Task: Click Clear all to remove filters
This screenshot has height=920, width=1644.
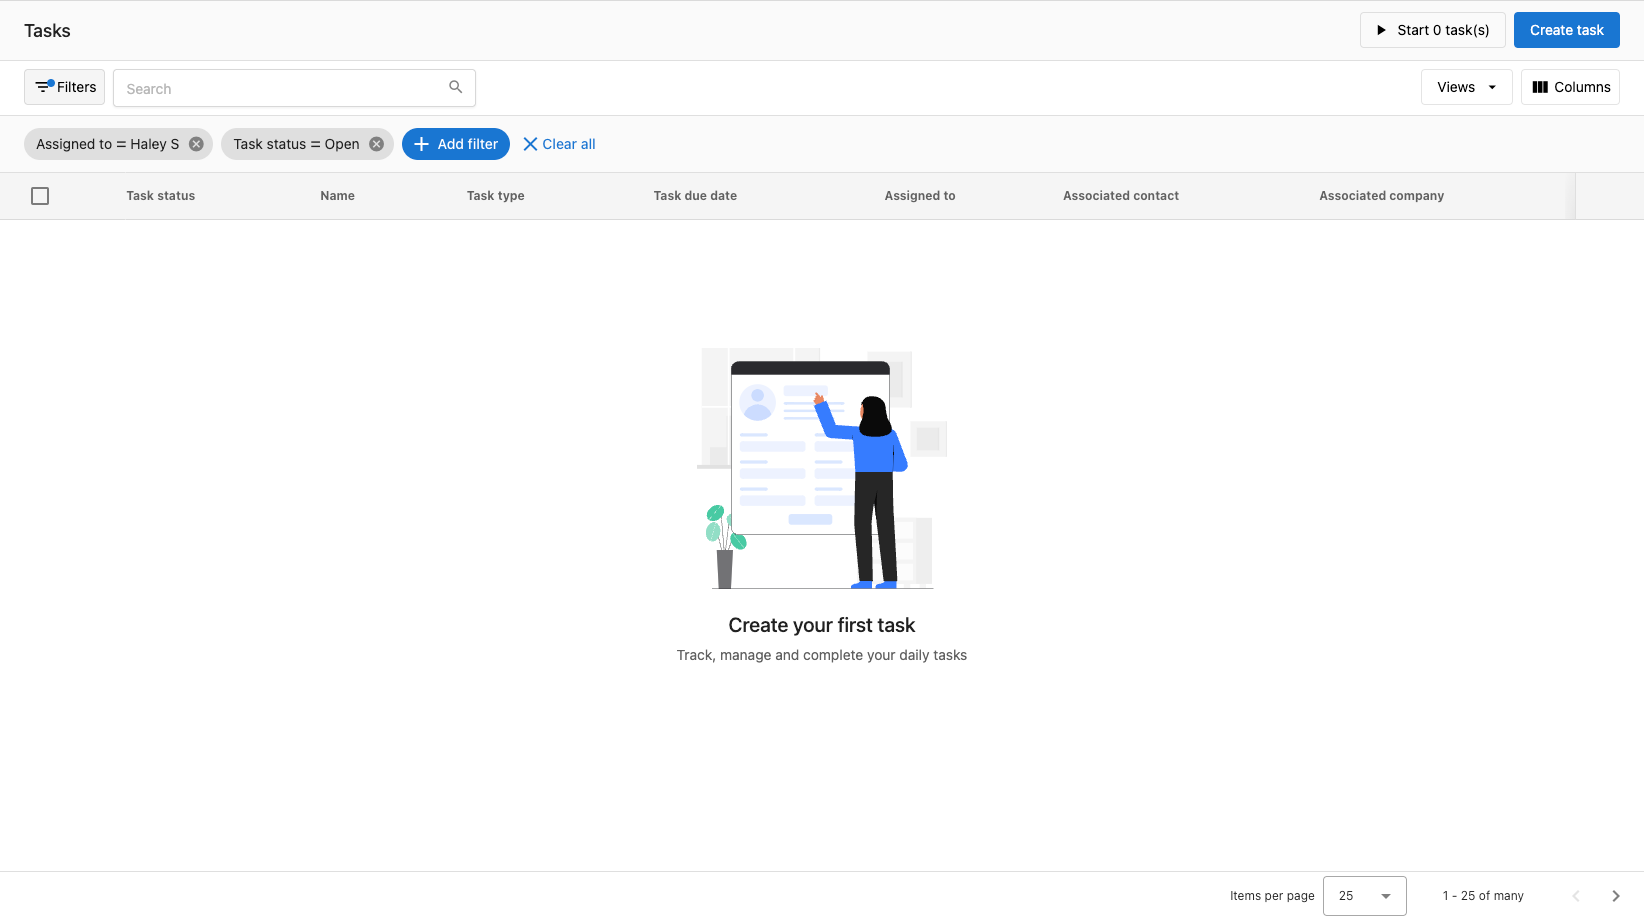Action: click(568, 144)
